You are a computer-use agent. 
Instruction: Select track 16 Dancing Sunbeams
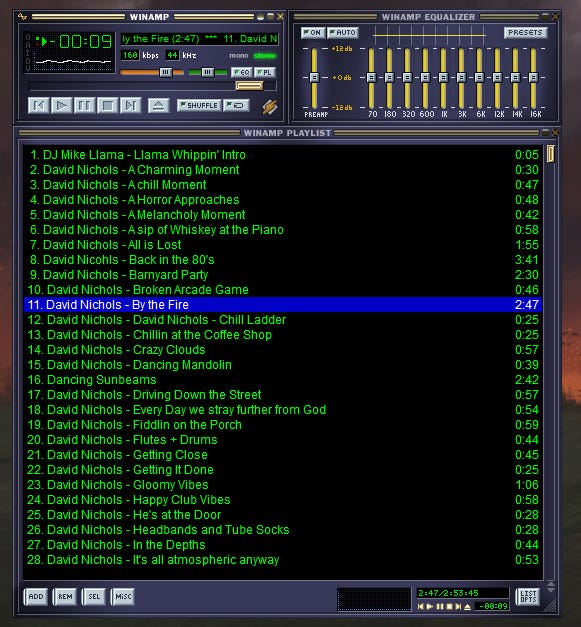coord(283,380)
